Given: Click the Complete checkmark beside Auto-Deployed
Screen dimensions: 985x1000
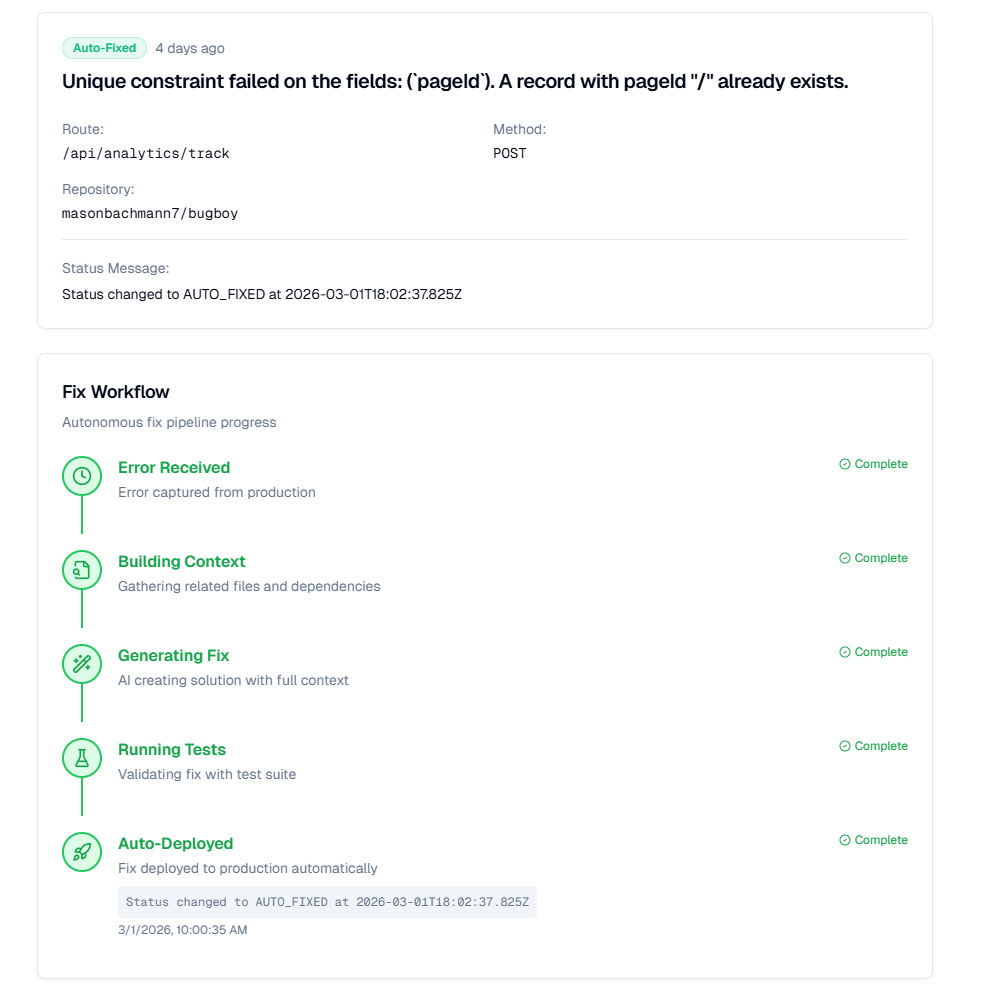Looking at the screenshot, I should [x=845, y=840].
